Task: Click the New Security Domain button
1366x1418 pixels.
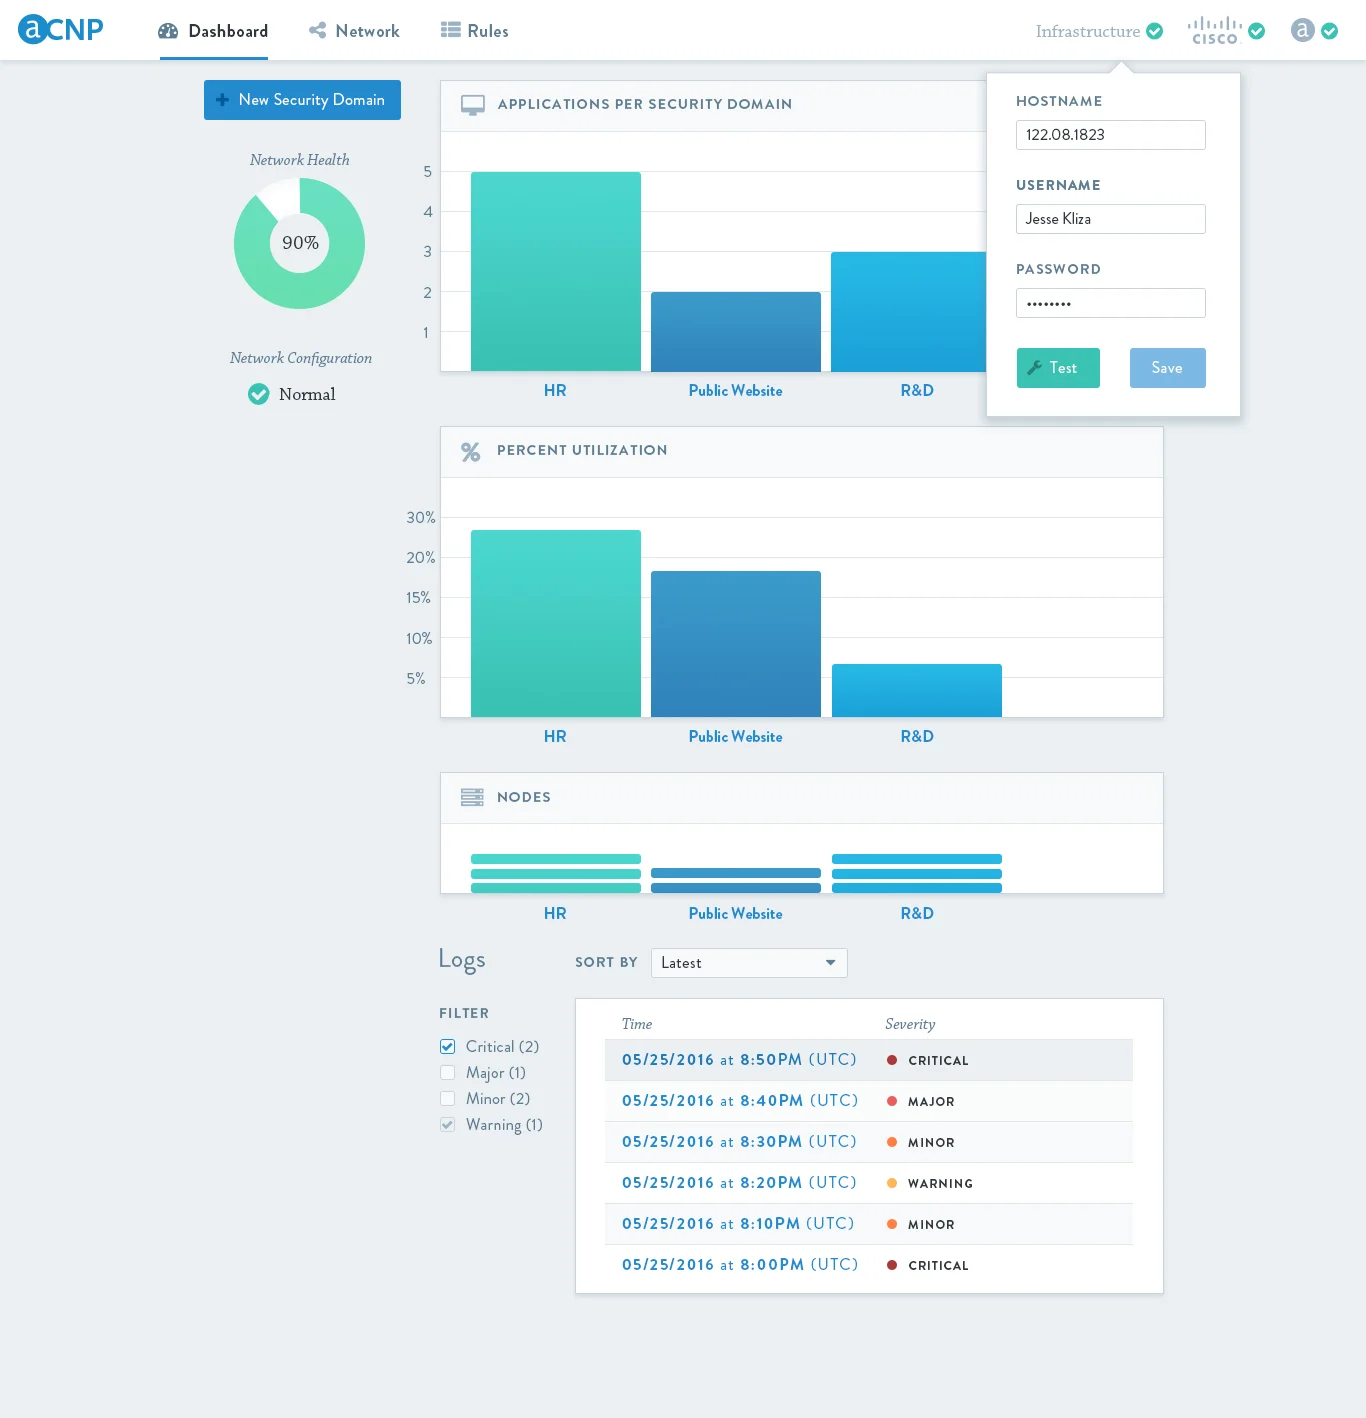Action: tap(302, 100)
